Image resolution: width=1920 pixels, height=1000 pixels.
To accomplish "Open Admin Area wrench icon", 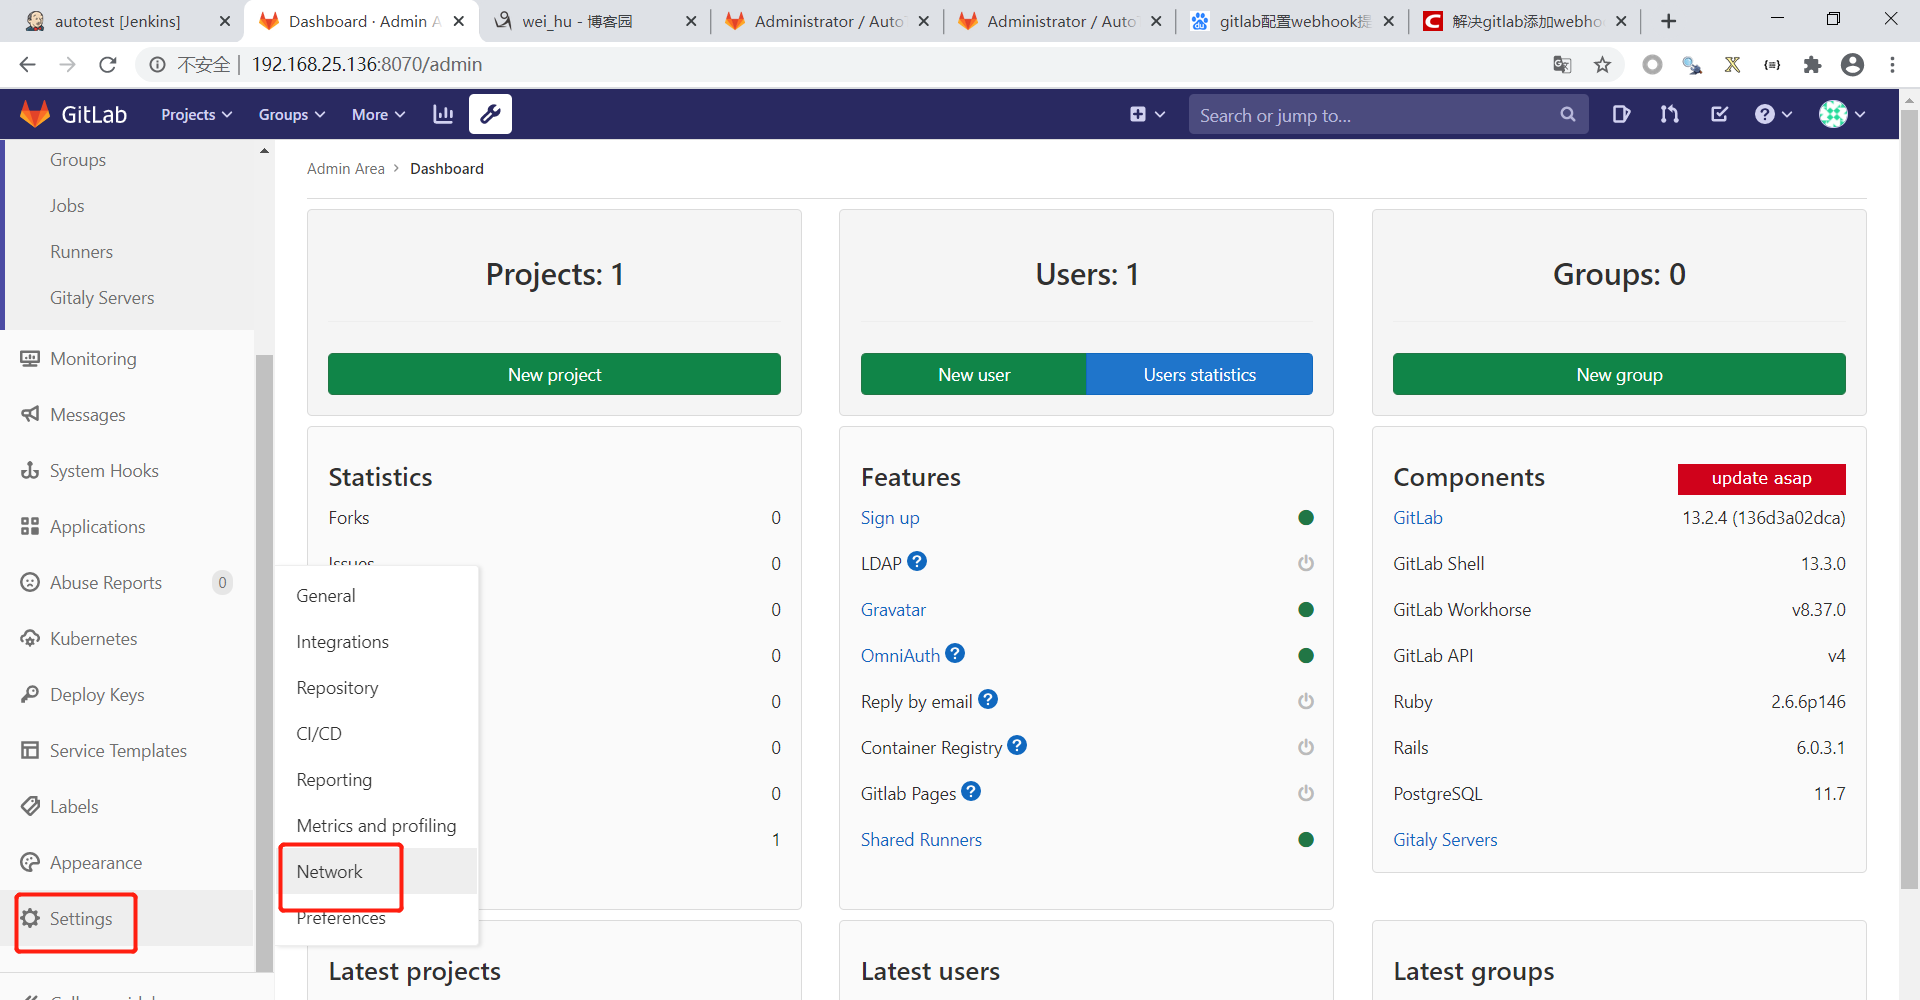I will point(490,114).
